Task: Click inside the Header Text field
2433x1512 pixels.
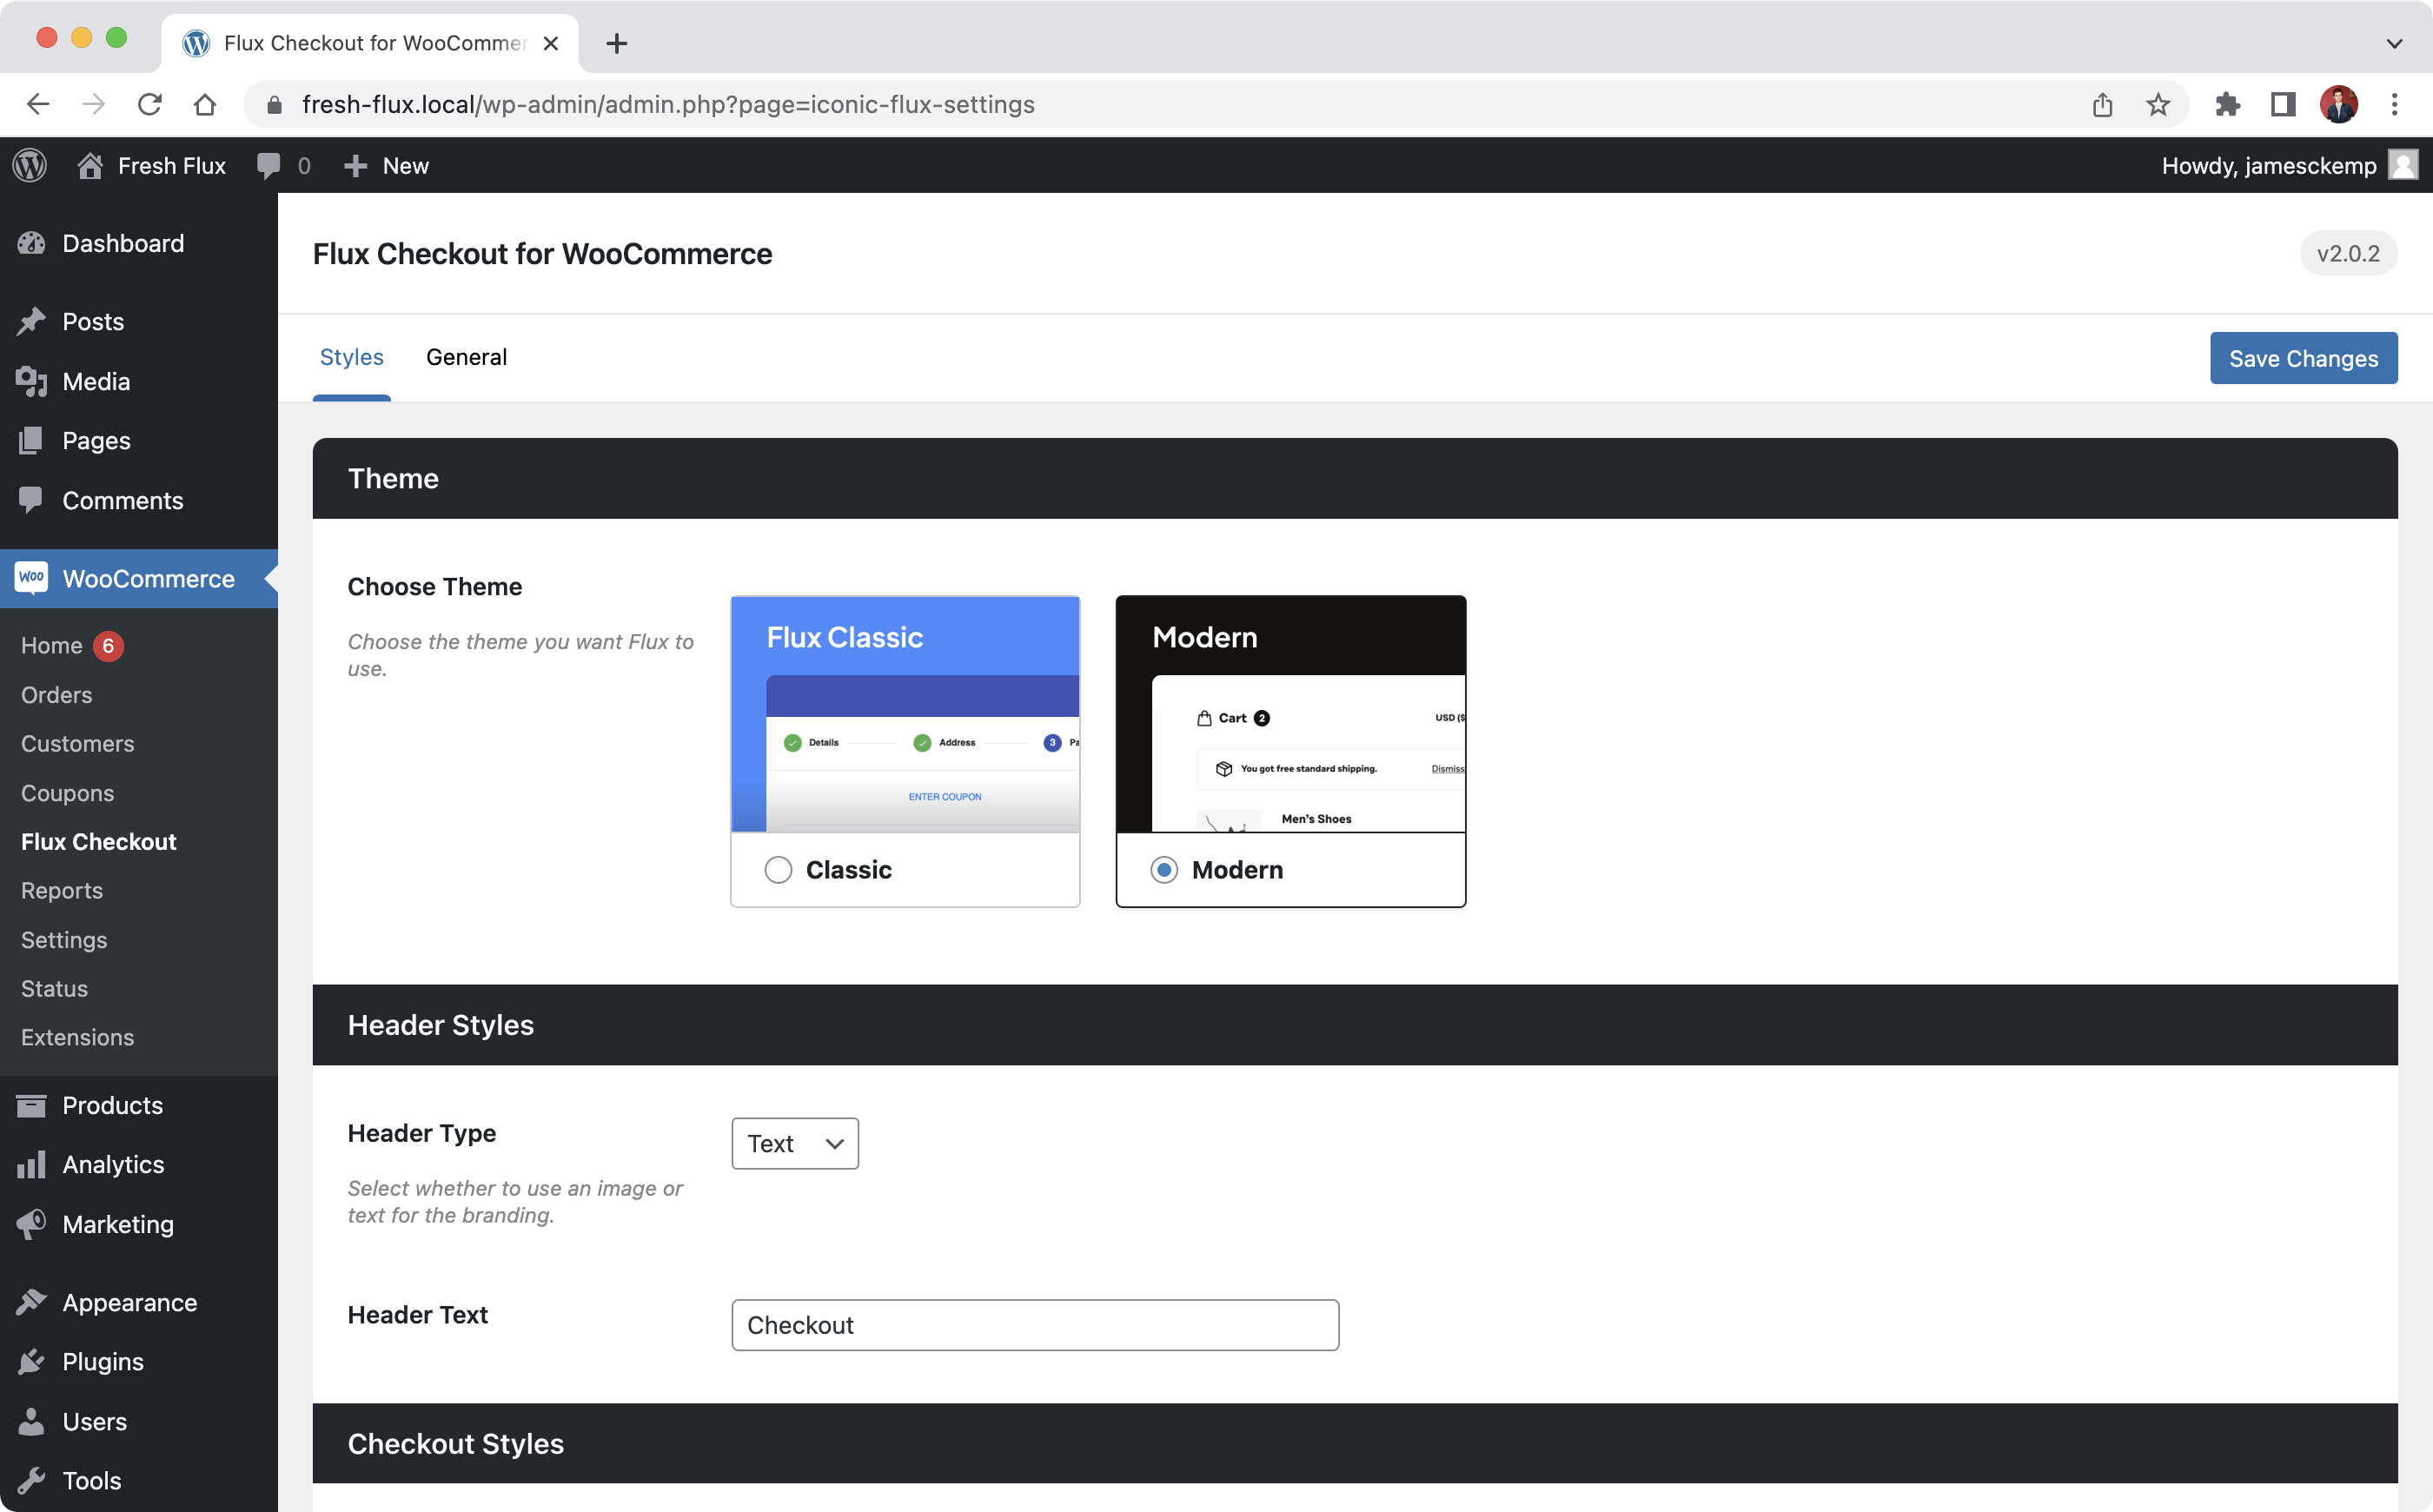Action: click(1035, 1324)
